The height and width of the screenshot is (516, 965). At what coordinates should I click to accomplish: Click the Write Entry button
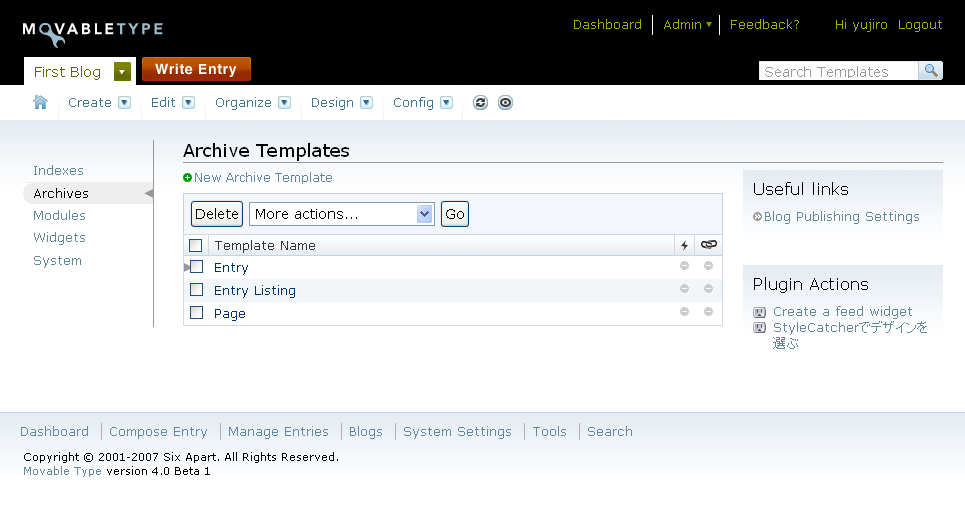pyautogui.click(x=196, y=69)
